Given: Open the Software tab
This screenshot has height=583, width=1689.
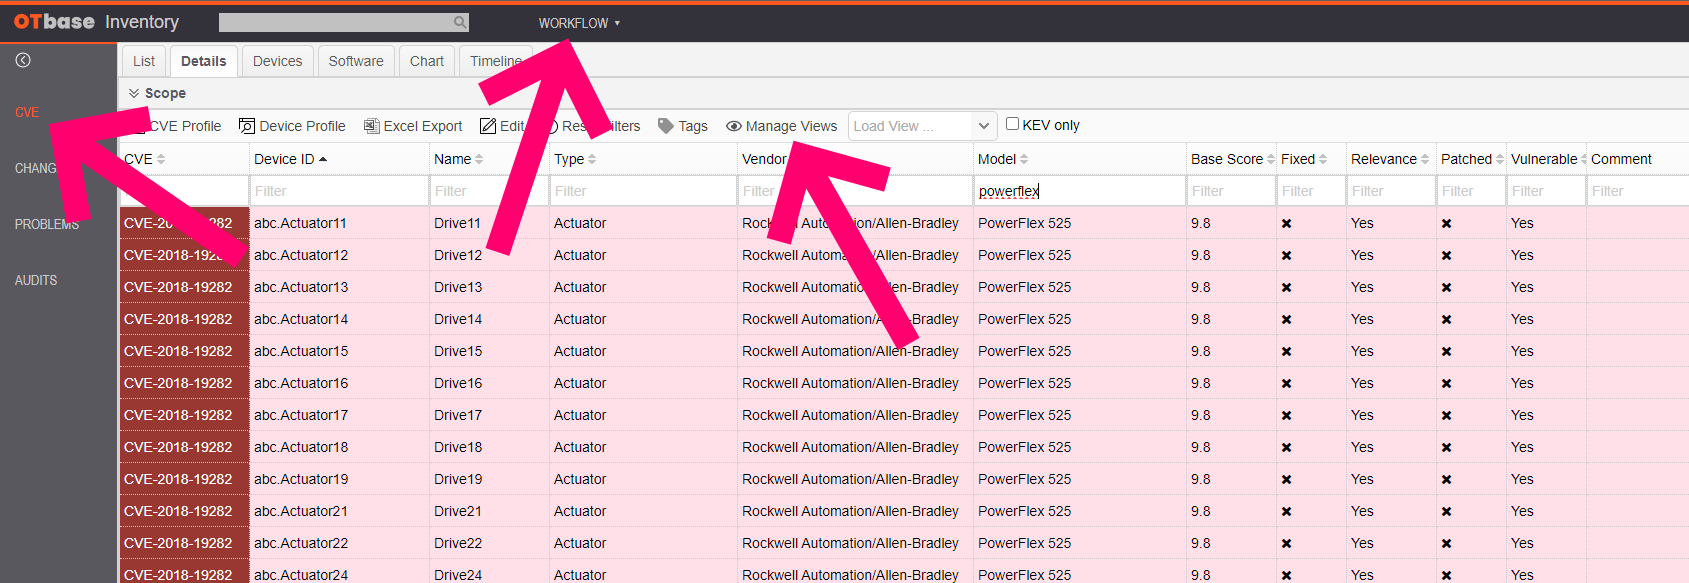Looking at the screenshot, I should point(356,61).
